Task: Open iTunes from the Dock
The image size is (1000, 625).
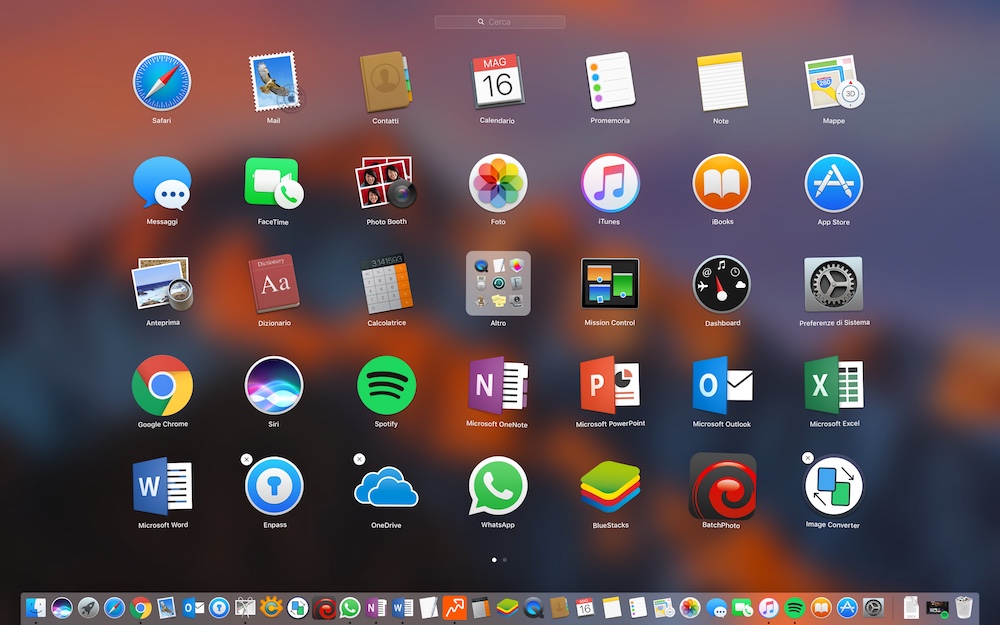Action: click(768, 608)
